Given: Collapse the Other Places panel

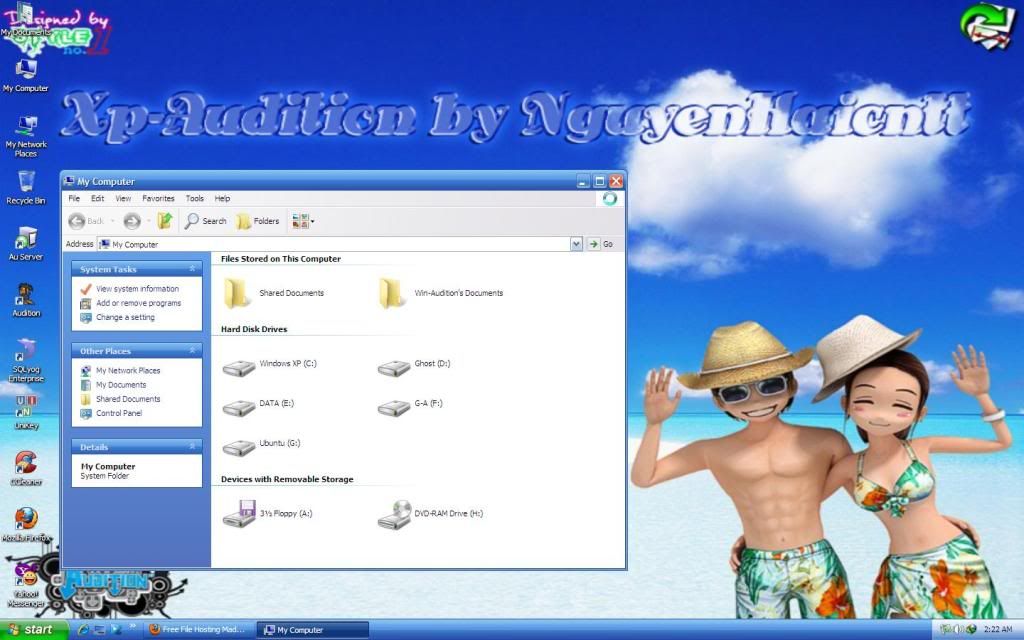Looking at the screenshot, I should tap(192, 351).
